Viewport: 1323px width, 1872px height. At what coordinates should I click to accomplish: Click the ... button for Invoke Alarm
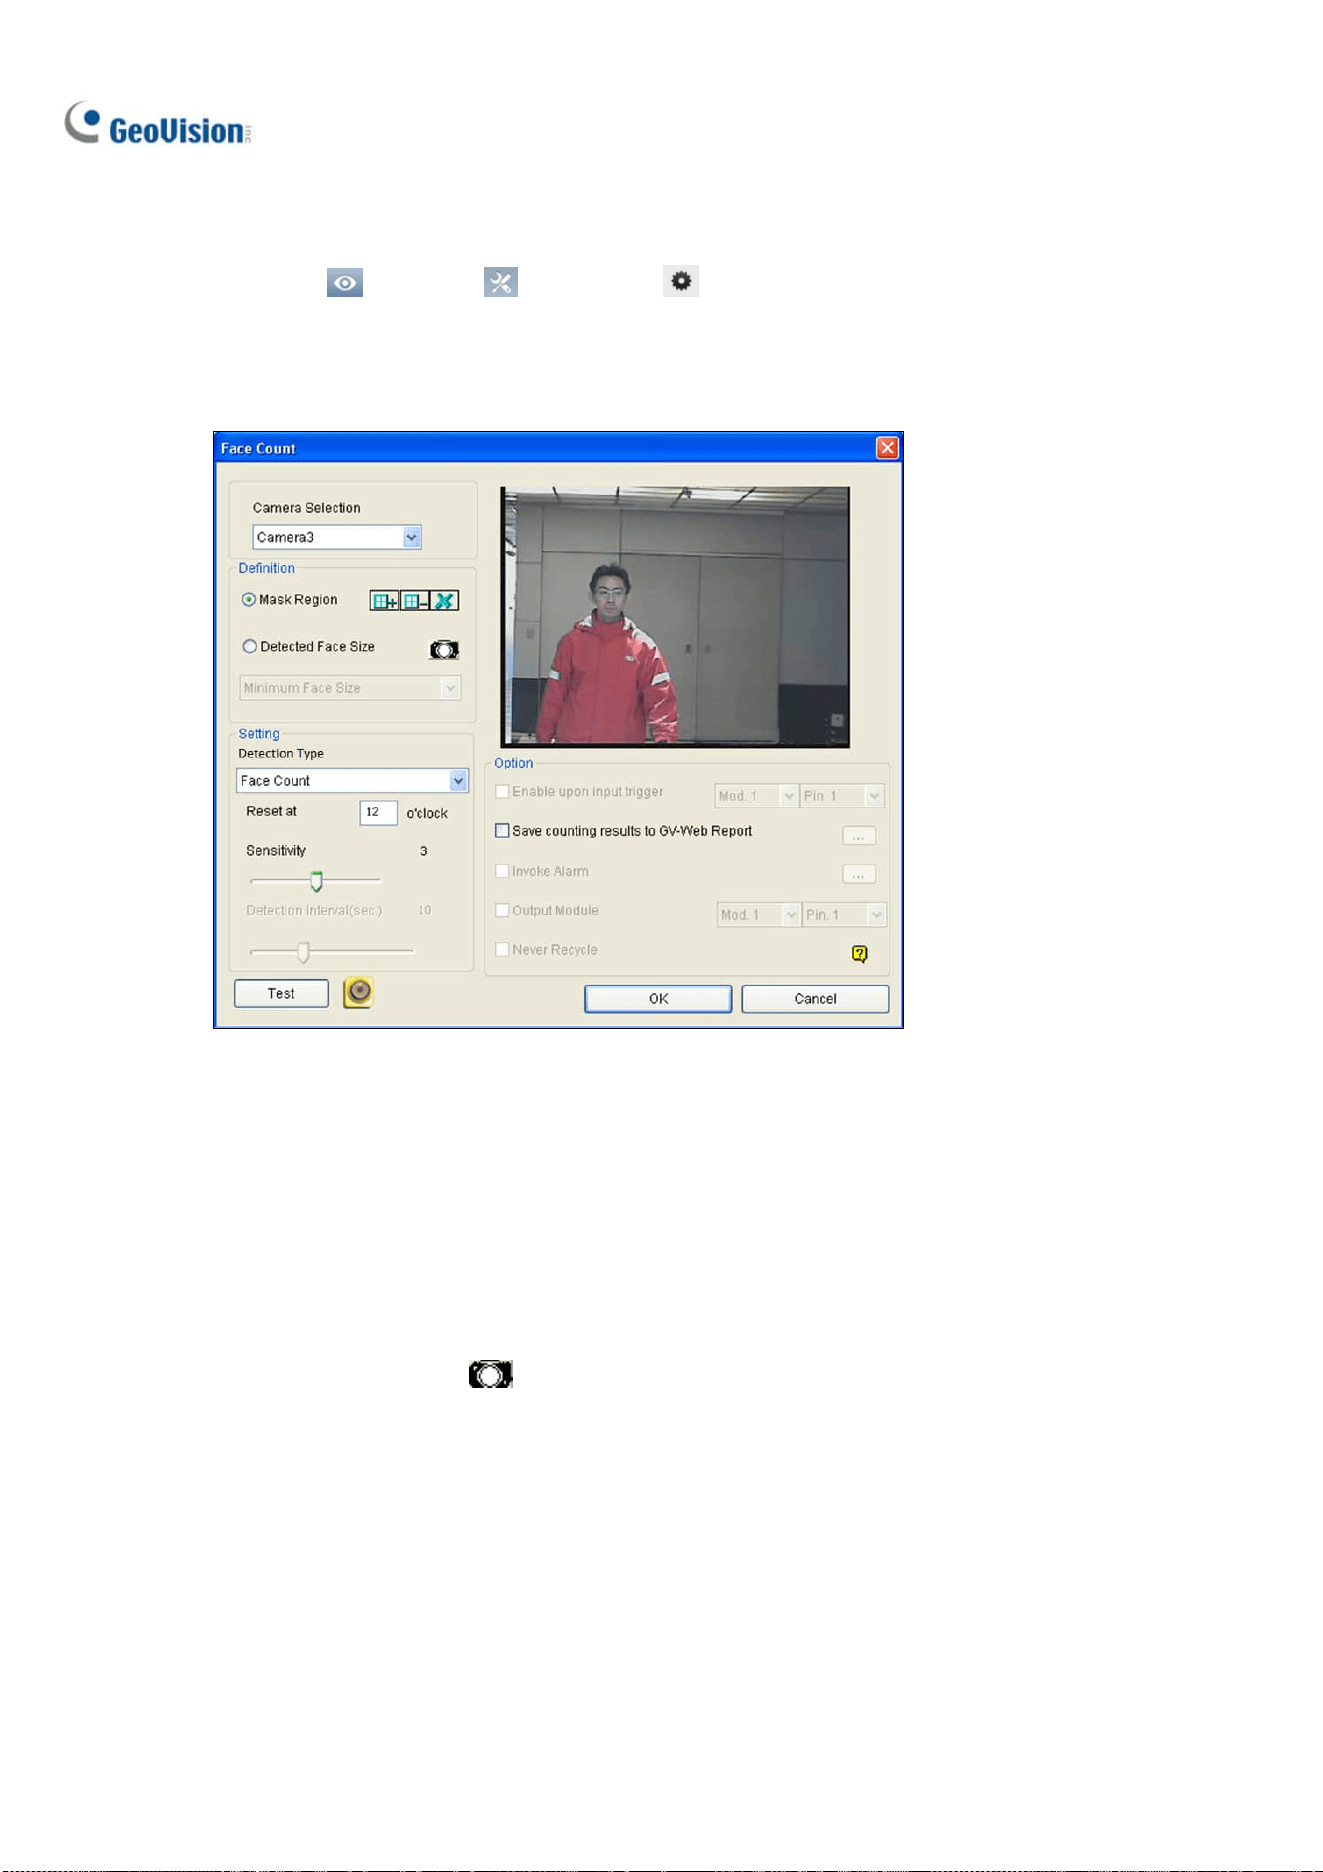tap(859, 875)
